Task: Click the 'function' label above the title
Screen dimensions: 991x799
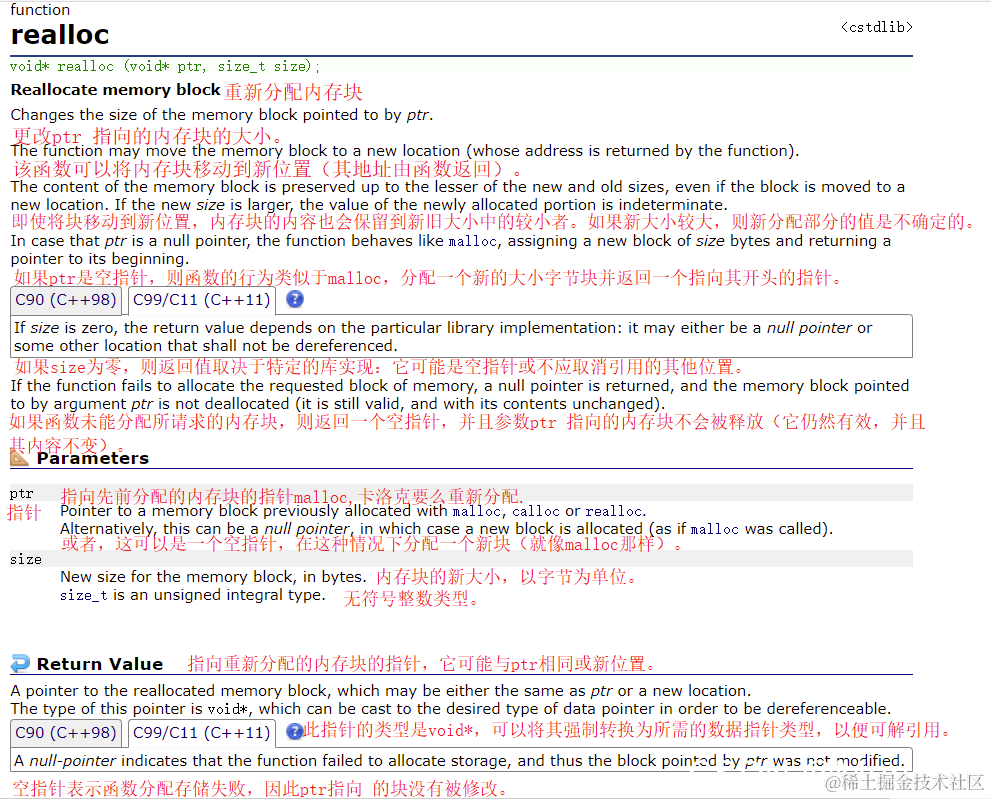Action: click(x=40, y=9)
